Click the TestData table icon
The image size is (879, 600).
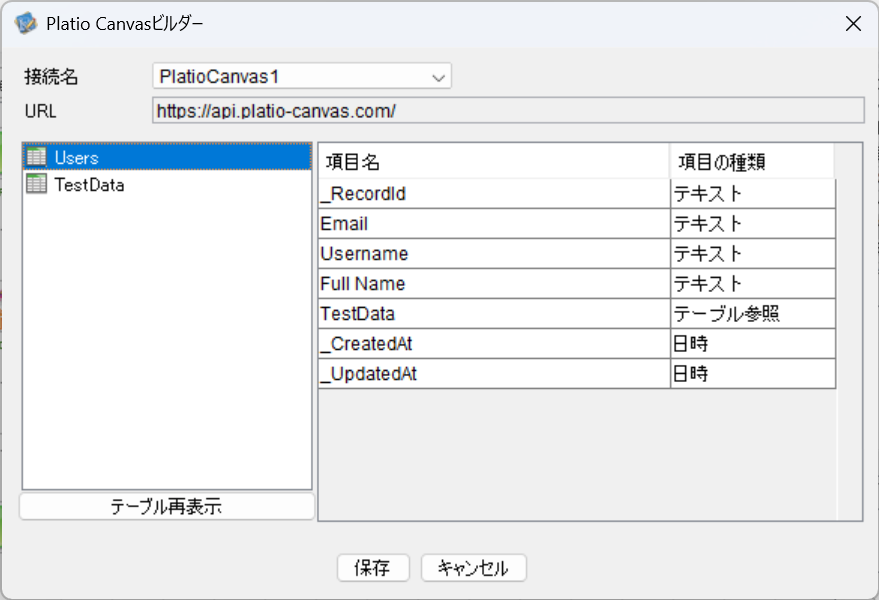click(36, 184)
